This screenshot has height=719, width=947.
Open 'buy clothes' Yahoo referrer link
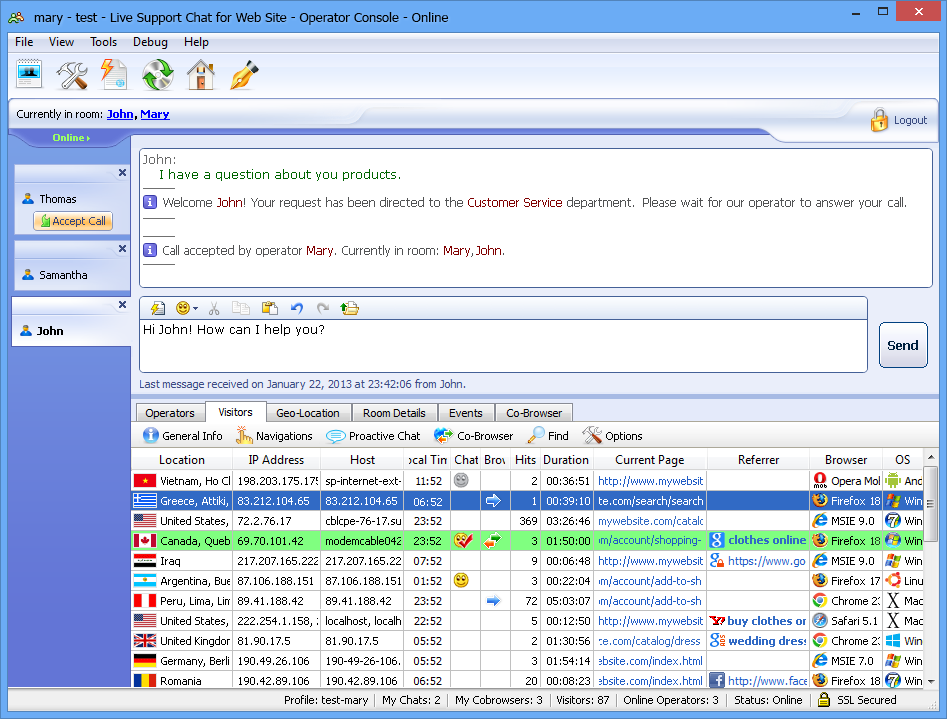[x=766, y=621]
